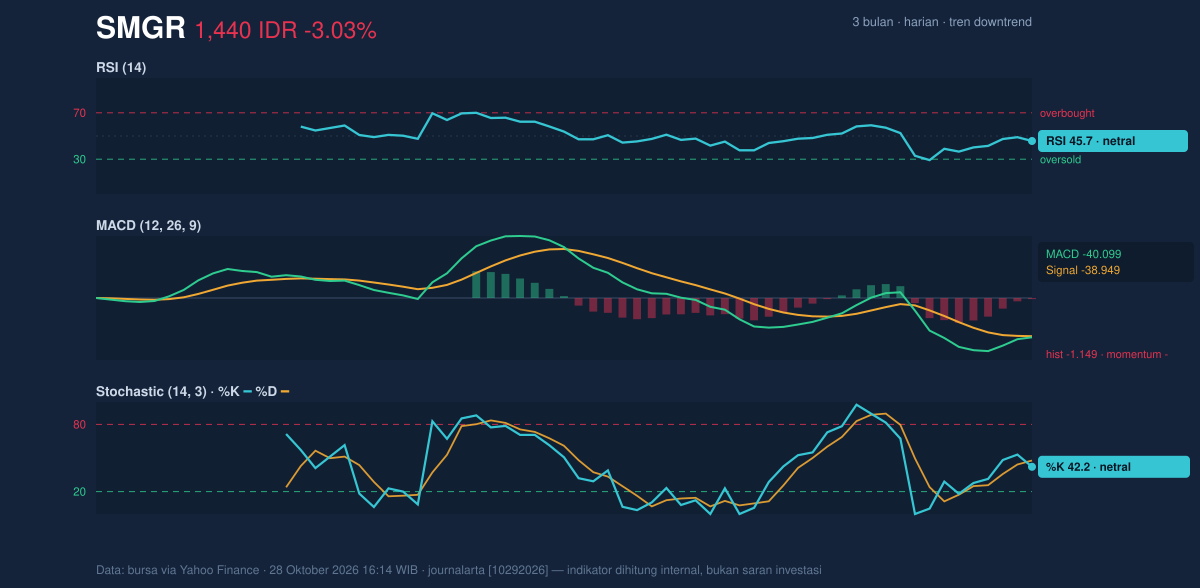This screenshot has height=588, width=1200.
Task: Select the 'MACD -40.099' legend value
Action: point(1084,254)
